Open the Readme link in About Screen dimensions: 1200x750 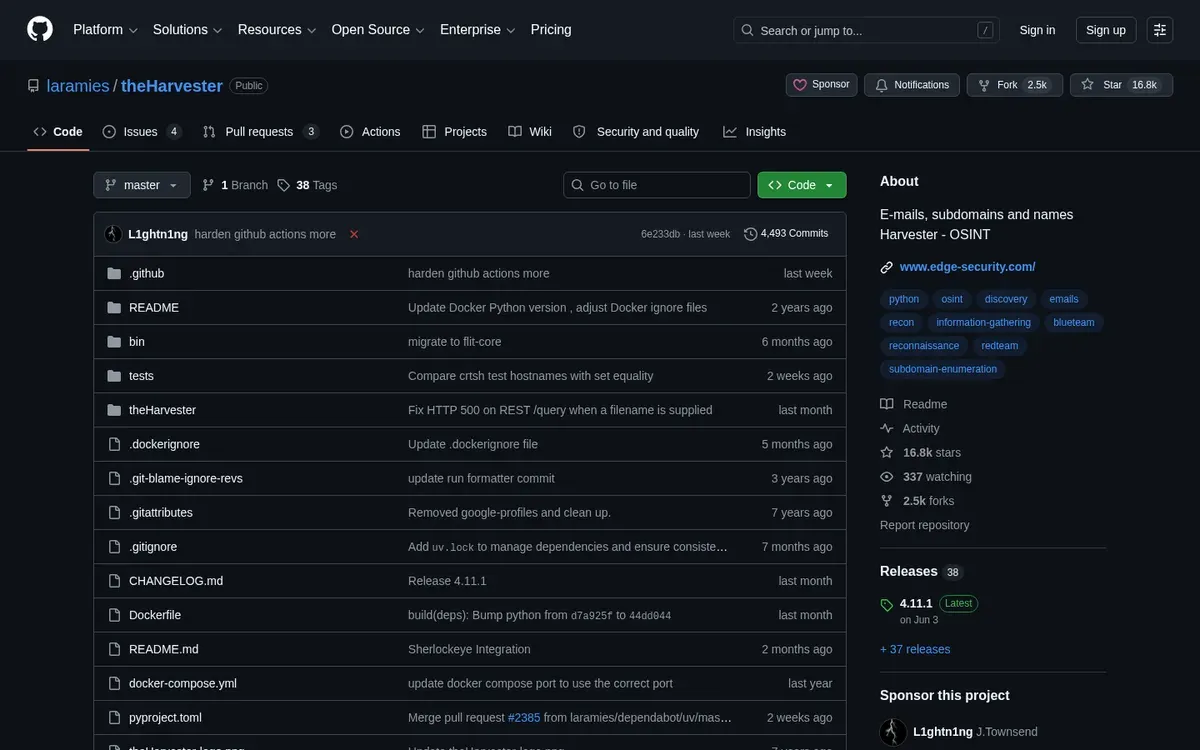914,404
